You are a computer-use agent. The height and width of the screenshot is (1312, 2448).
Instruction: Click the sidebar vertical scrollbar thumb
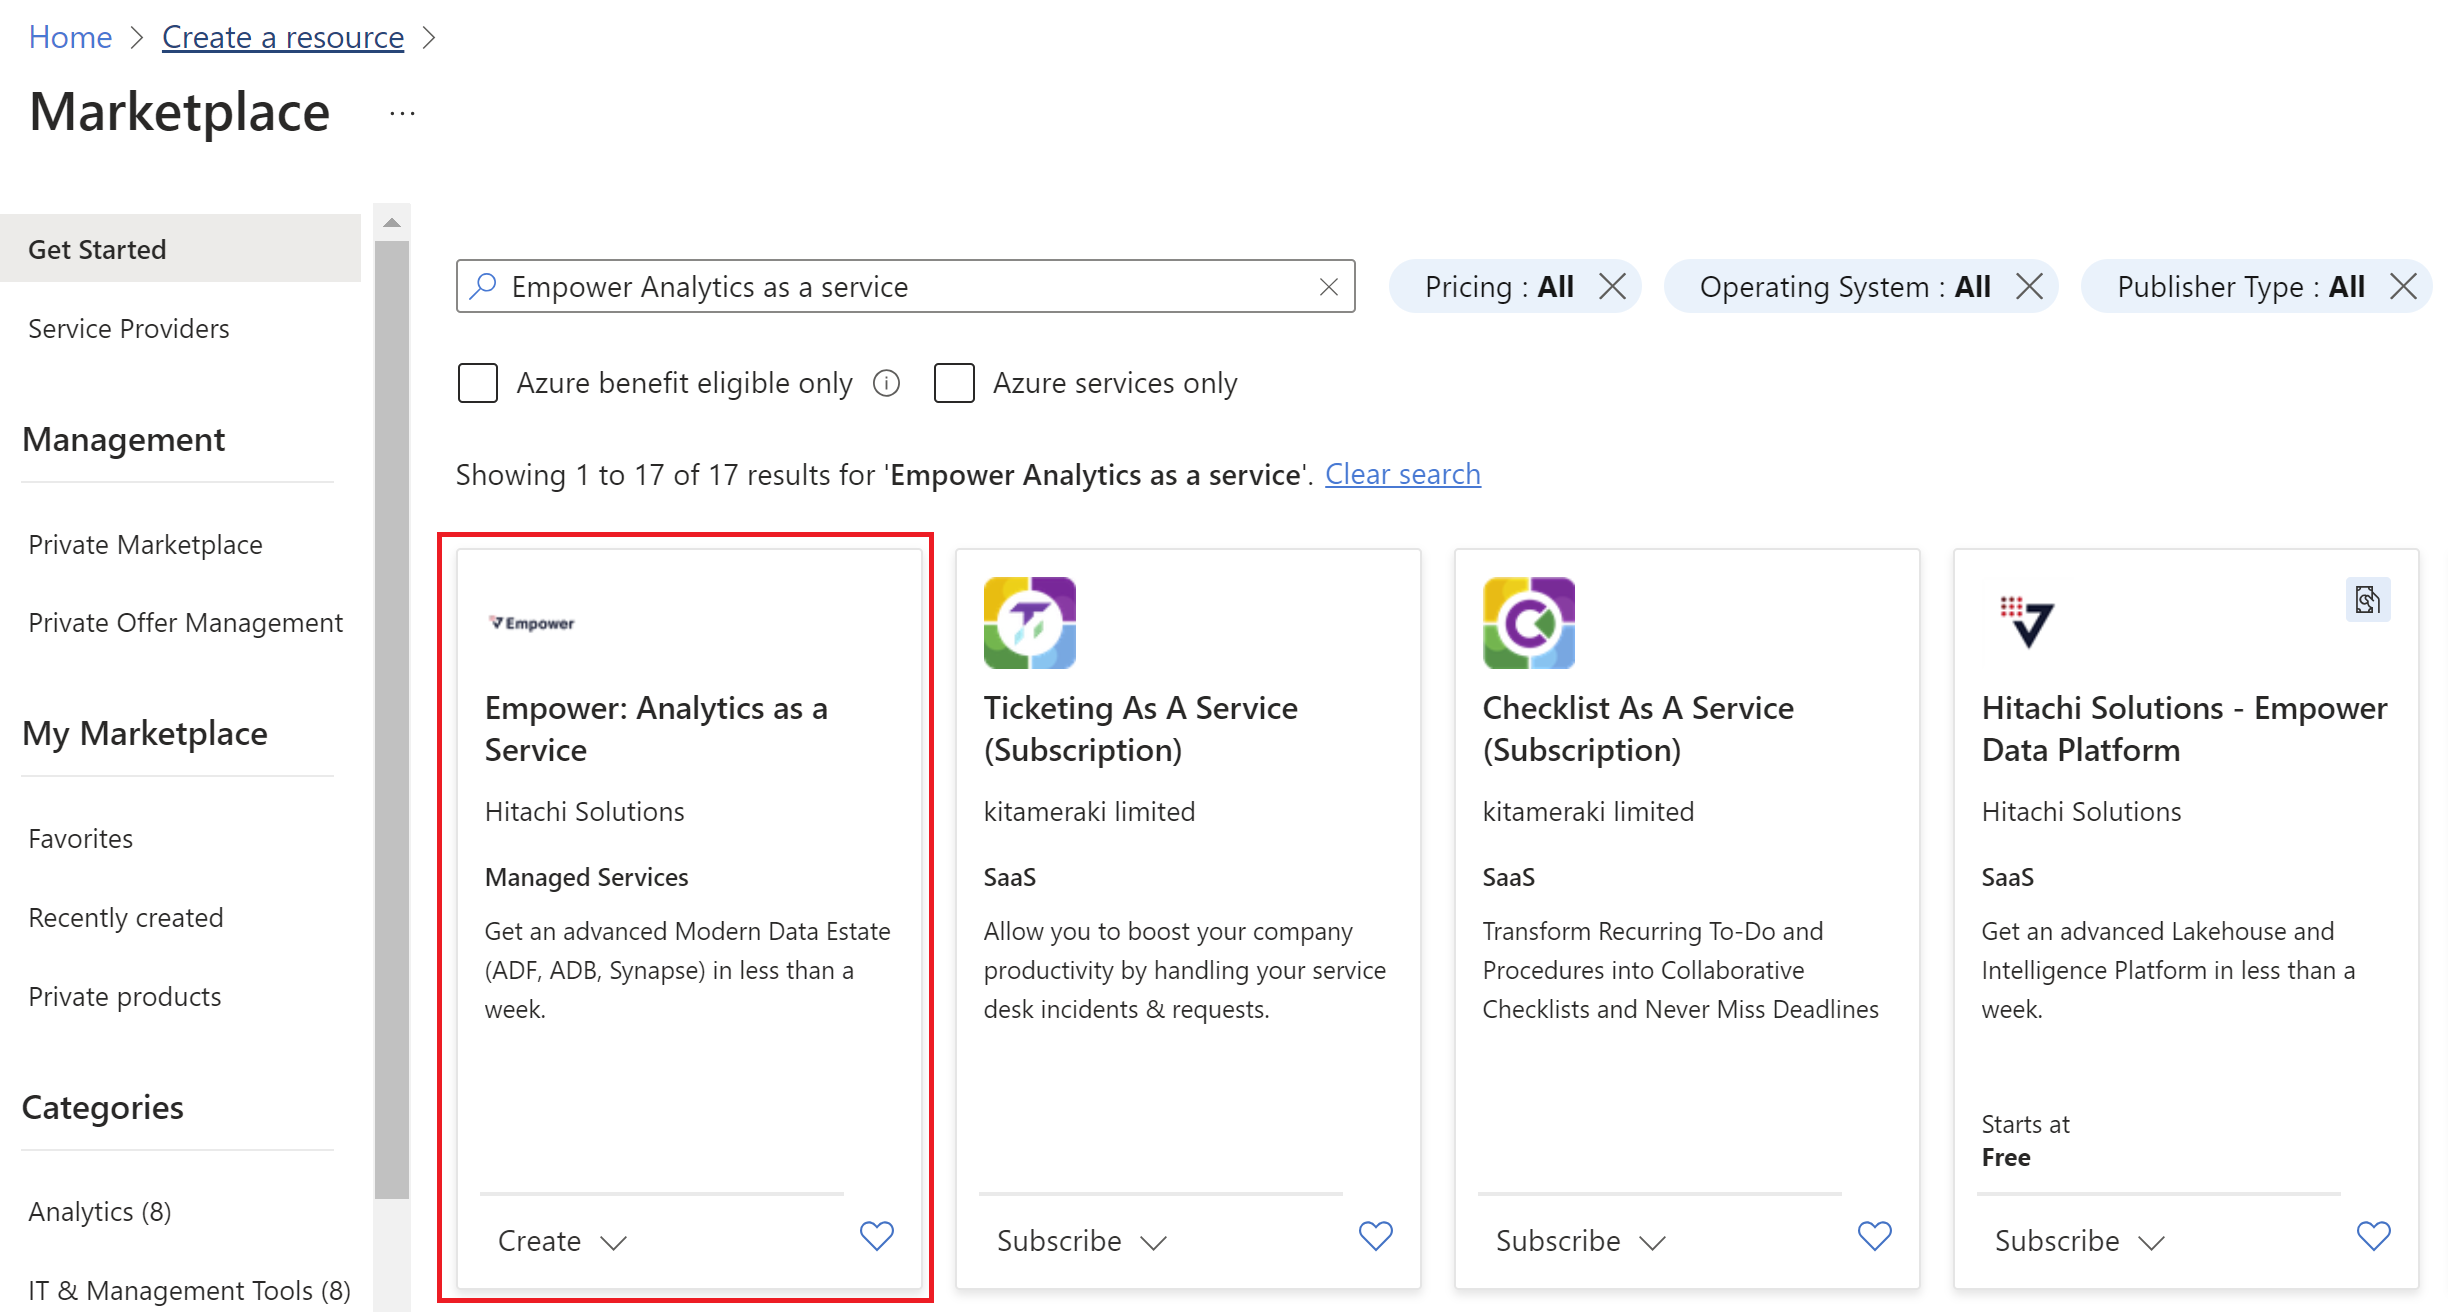(392, 718)
